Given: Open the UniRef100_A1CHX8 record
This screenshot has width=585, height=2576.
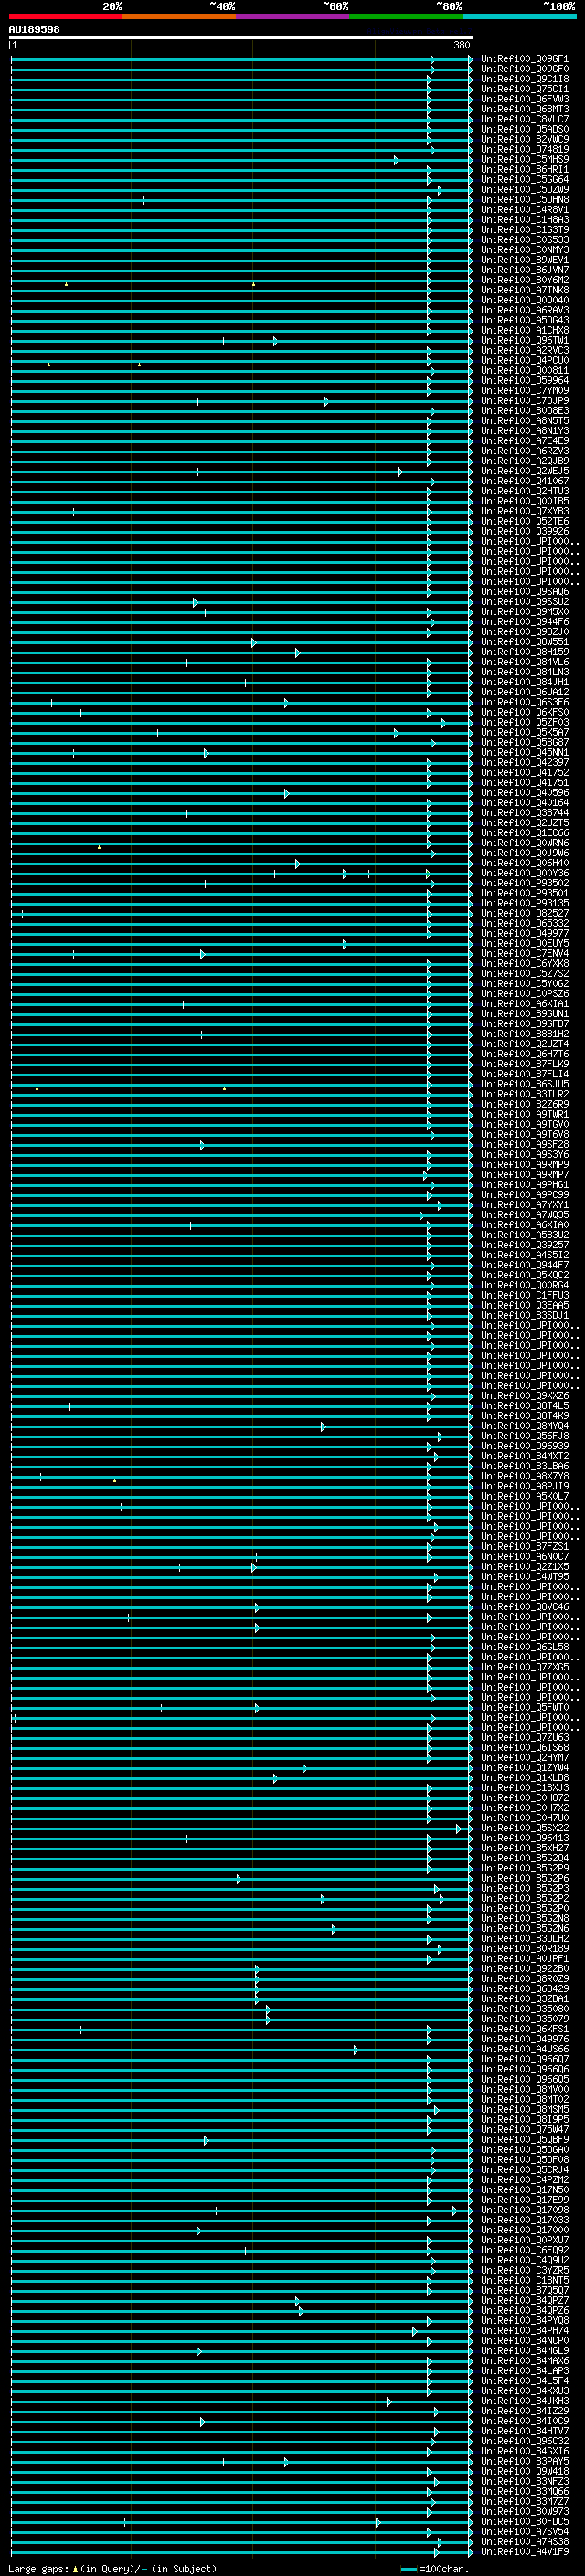Looking at the screenshot, I should pyautogui.click(x=525, y=330).
